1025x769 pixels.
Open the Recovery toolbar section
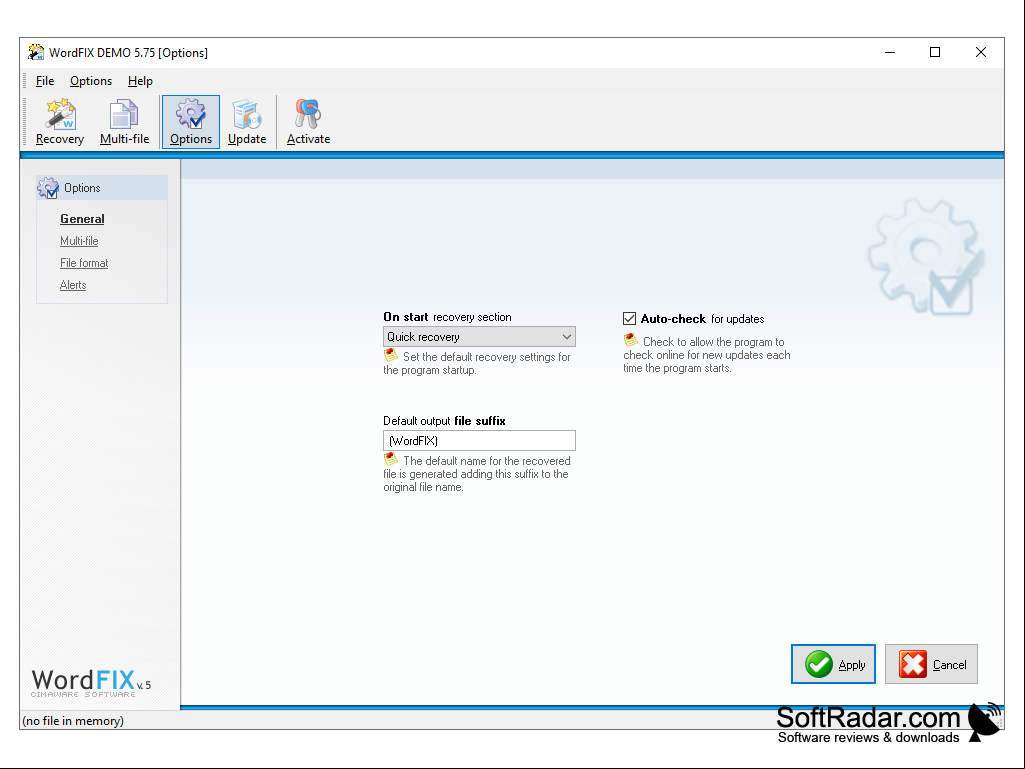tap(59, 122)
